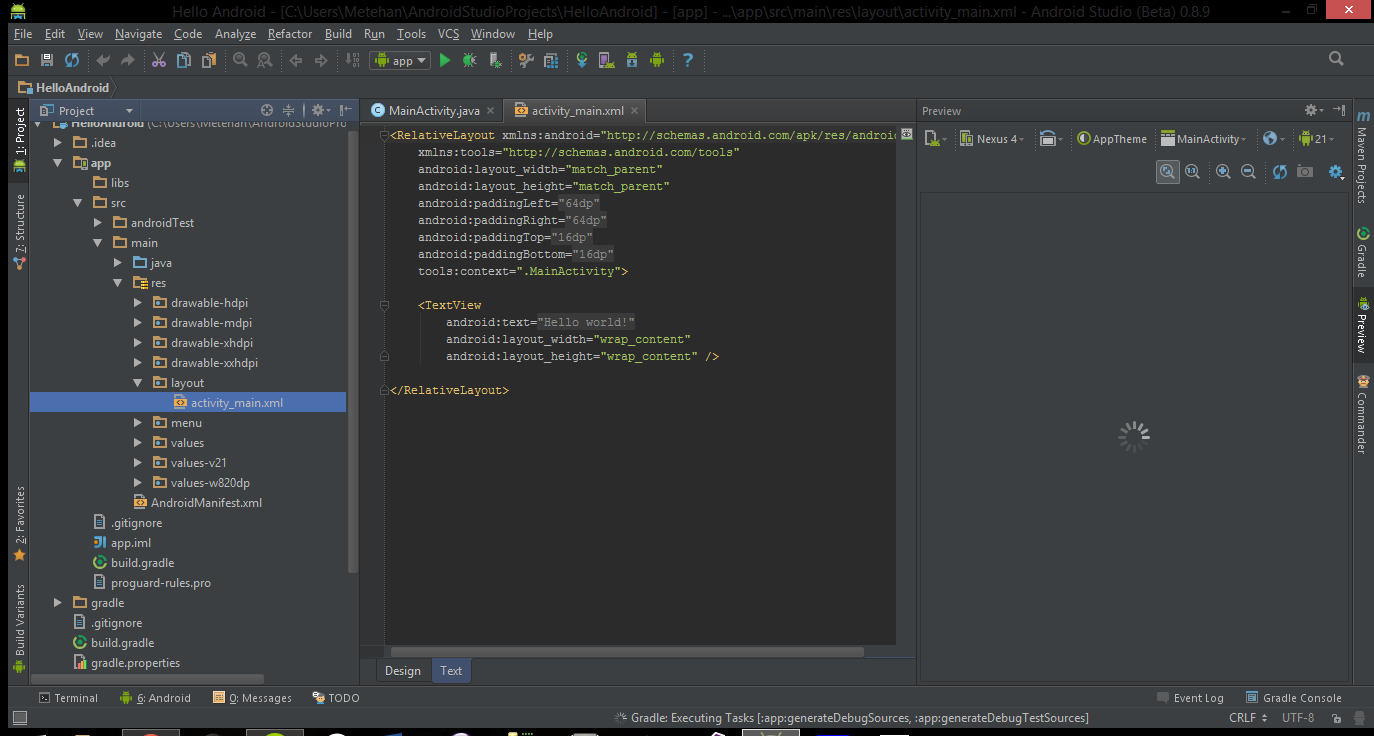The image size is (1374, 736).
Task: Switch to the Design view of the layout
Action: [x=403, y=670]
